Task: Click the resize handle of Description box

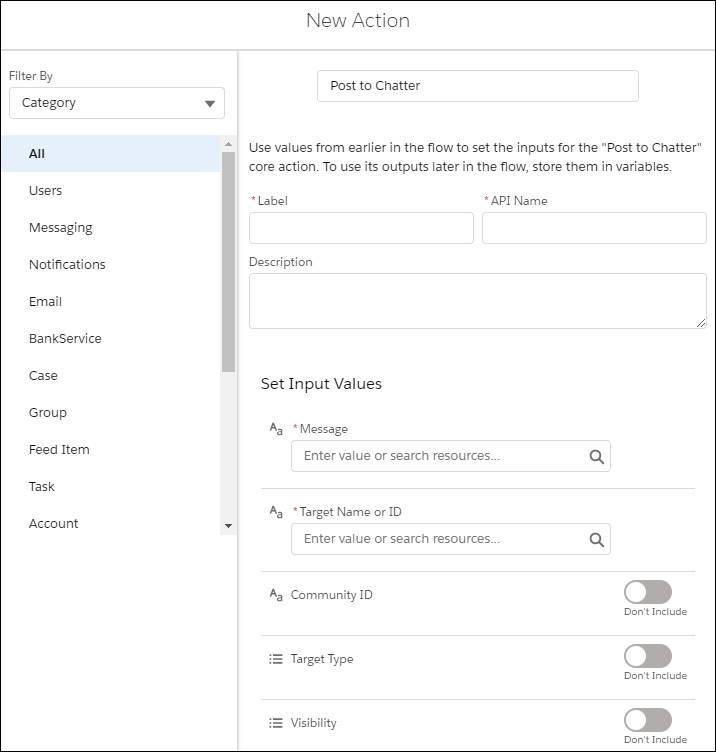Action: [701, 323]
